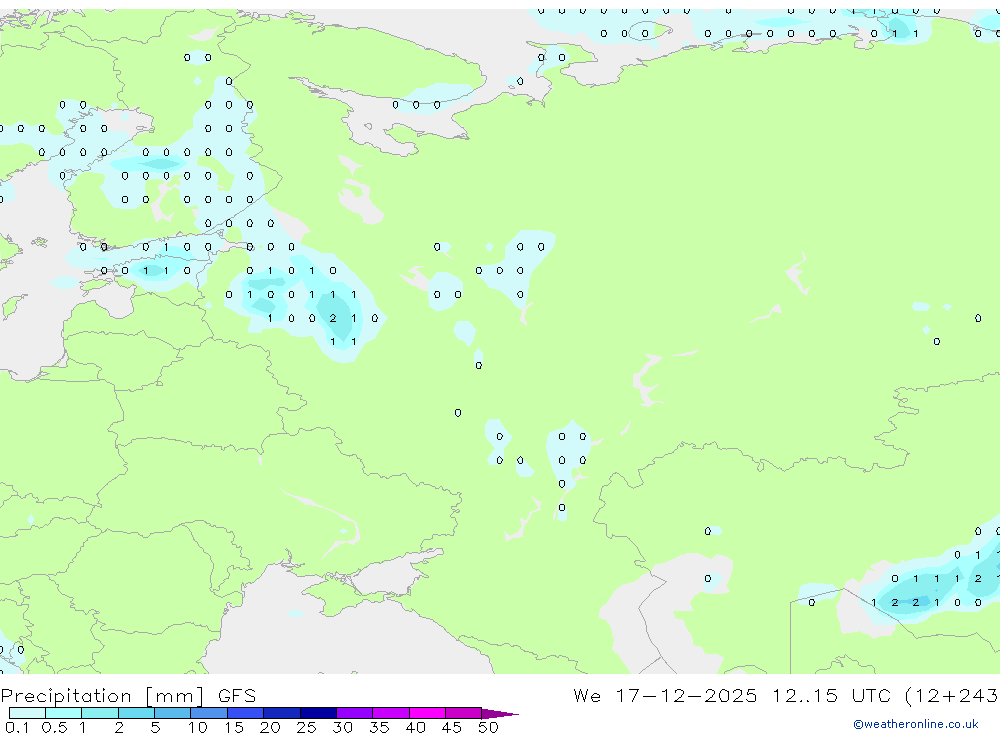
Task: Select the 30–35 mm violet legend swatch
Action: pyautogui.click(x=354, y=713)
